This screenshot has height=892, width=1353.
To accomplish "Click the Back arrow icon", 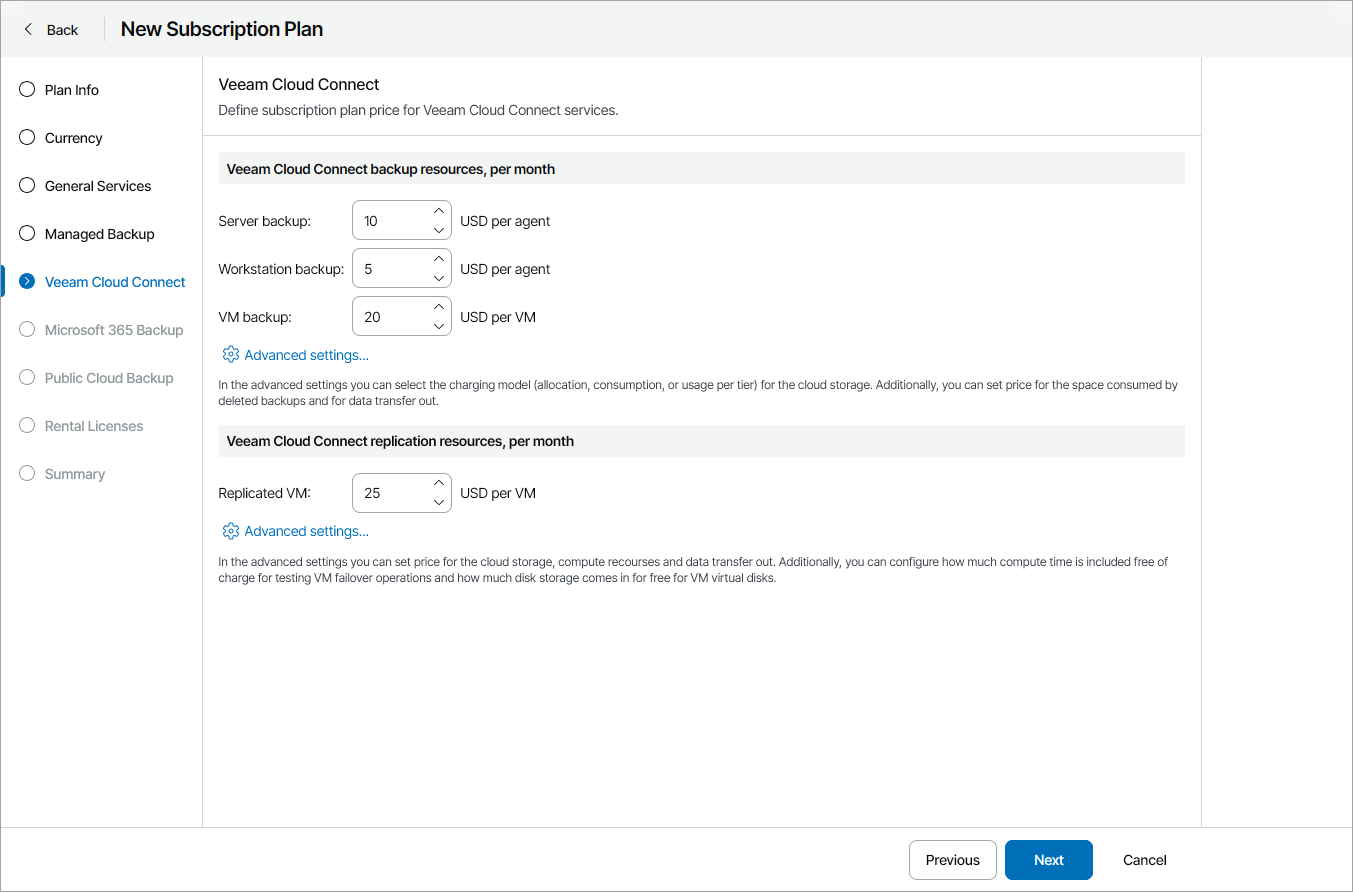I will [x=28, y=29].
